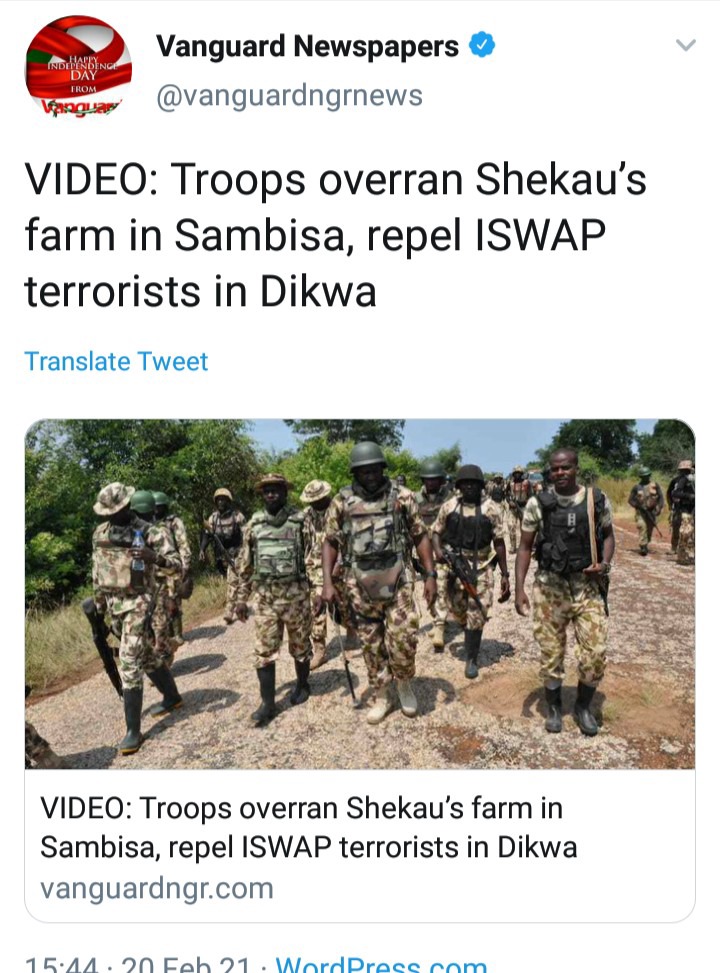The width and height of the screenshot is (720, 973).
Task: Tap 'ISWAP' in the main tweet text
Action: [540, 236]
